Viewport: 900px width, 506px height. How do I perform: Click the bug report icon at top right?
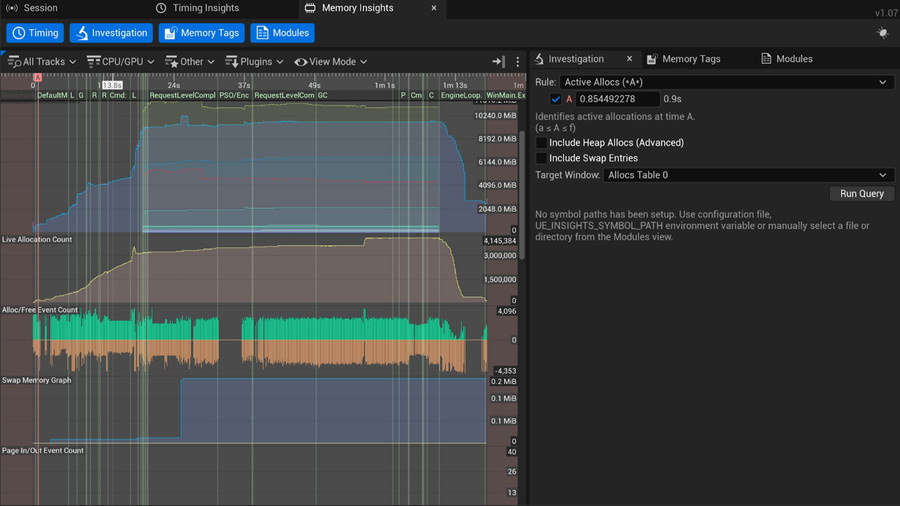(x=883, y=33)
